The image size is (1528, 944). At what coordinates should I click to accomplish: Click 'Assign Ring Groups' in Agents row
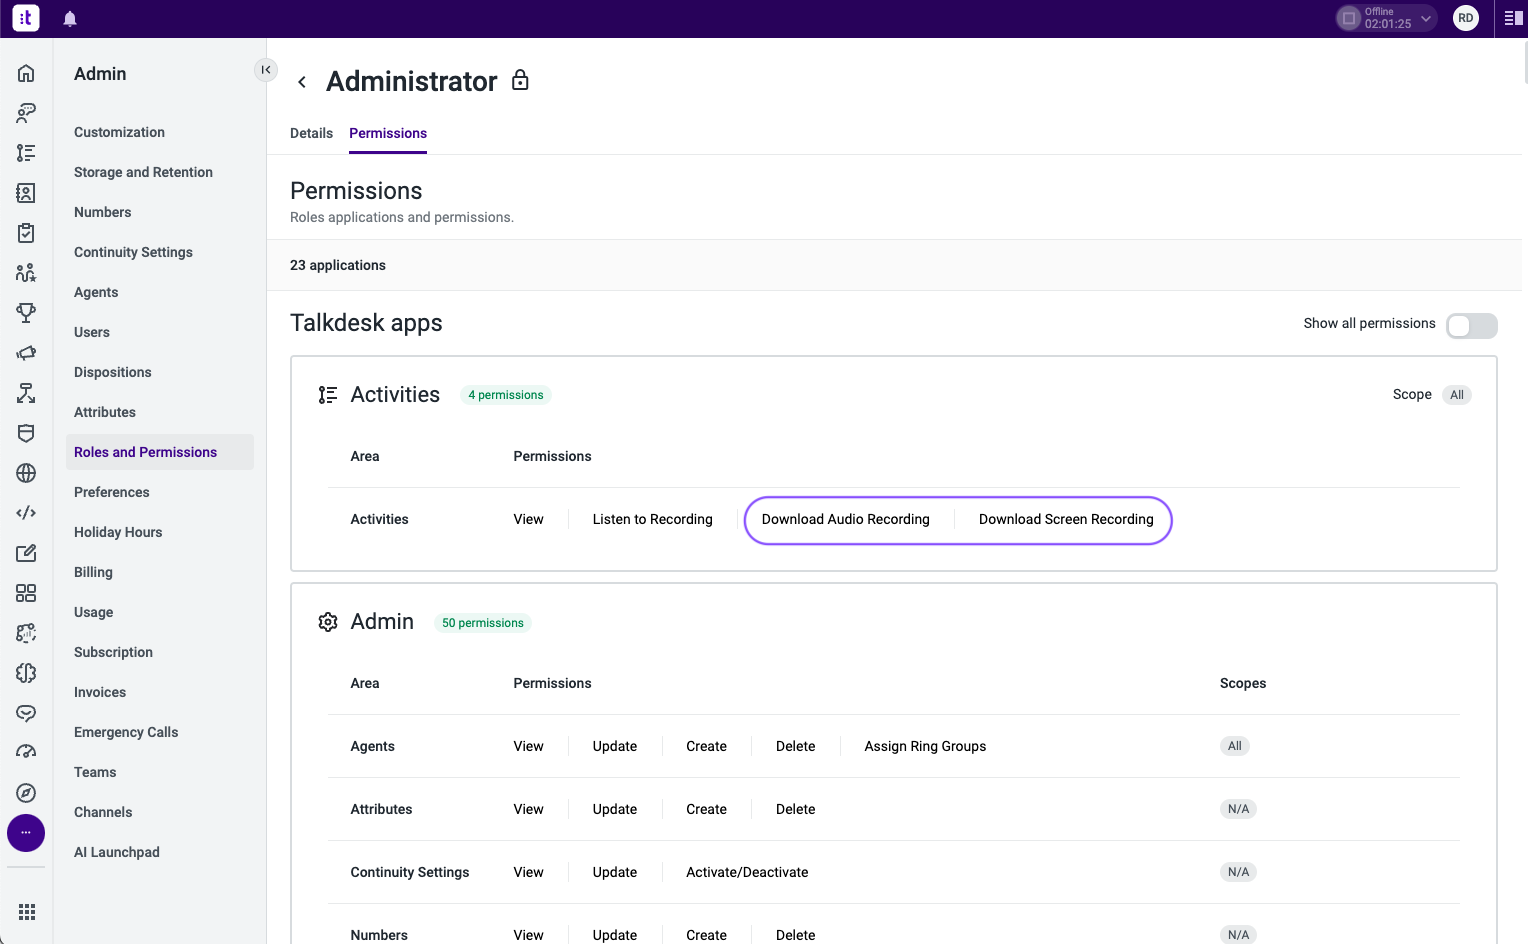pyautogui.click(x=925, y=746)
